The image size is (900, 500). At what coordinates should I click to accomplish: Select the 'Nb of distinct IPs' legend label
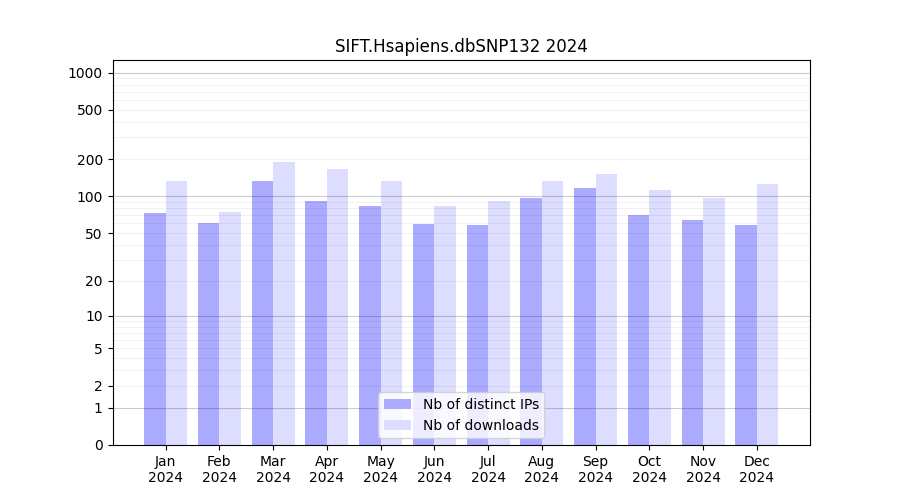click(x=480, y=404)
